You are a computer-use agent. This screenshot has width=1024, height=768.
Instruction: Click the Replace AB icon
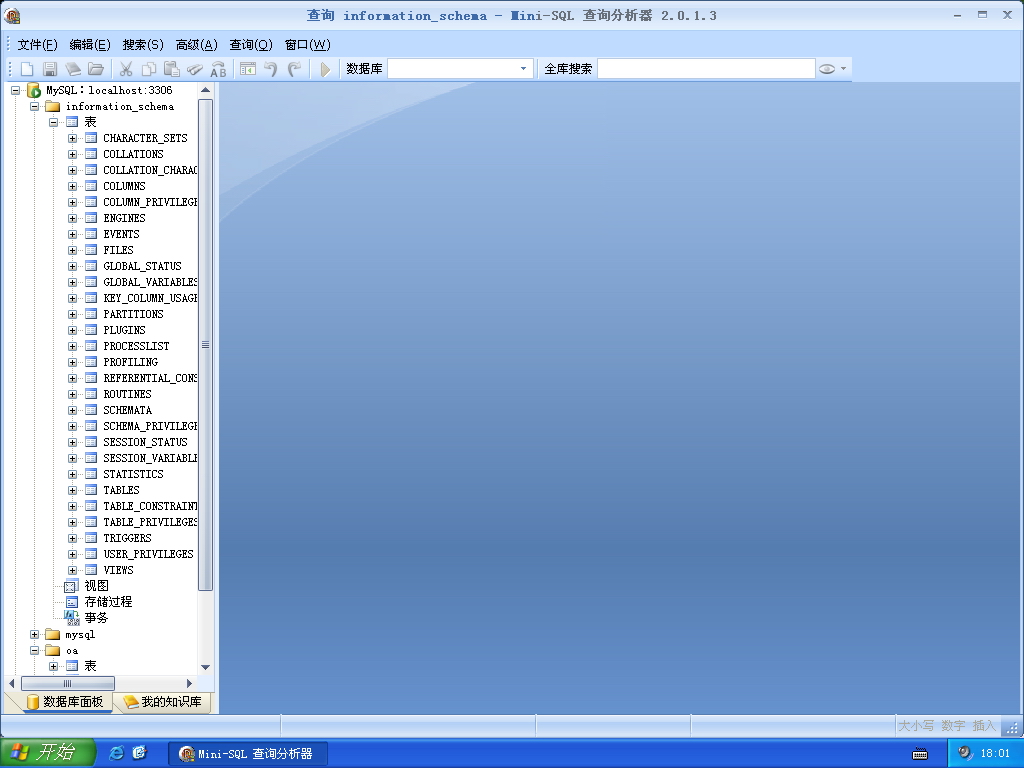click(218, 69)
